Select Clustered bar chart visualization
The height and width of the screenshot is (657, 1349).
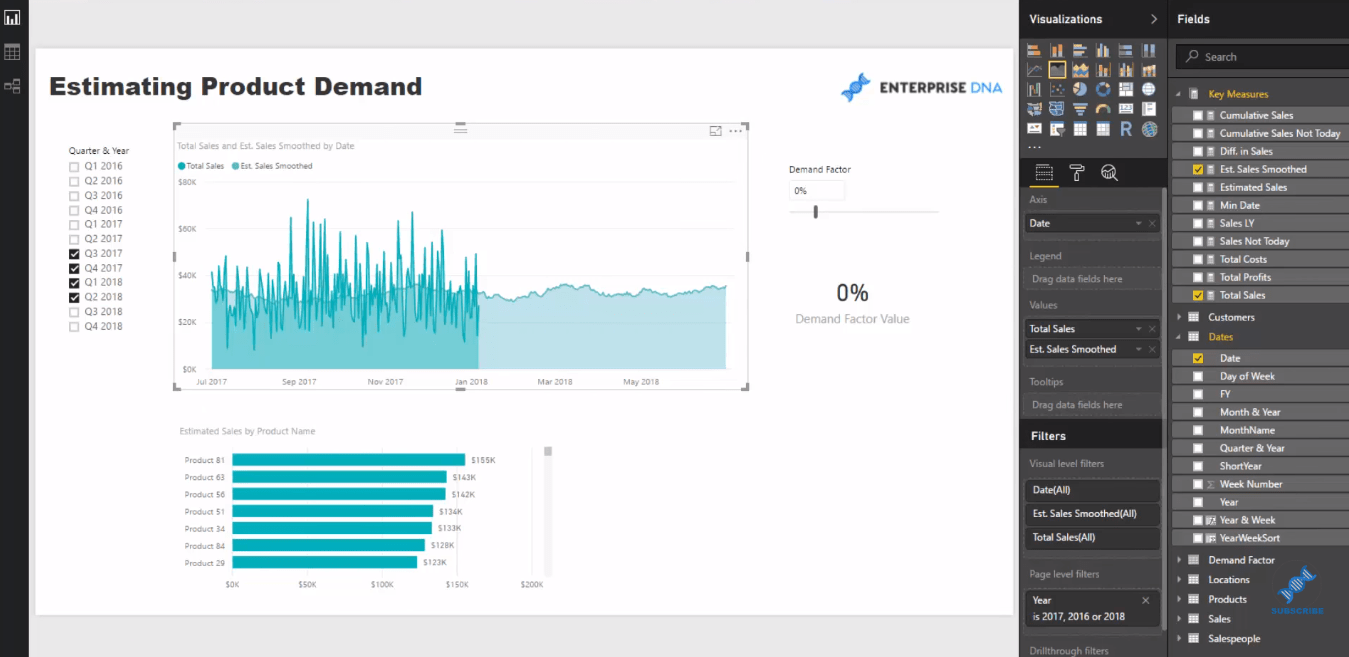(1080, 50)
